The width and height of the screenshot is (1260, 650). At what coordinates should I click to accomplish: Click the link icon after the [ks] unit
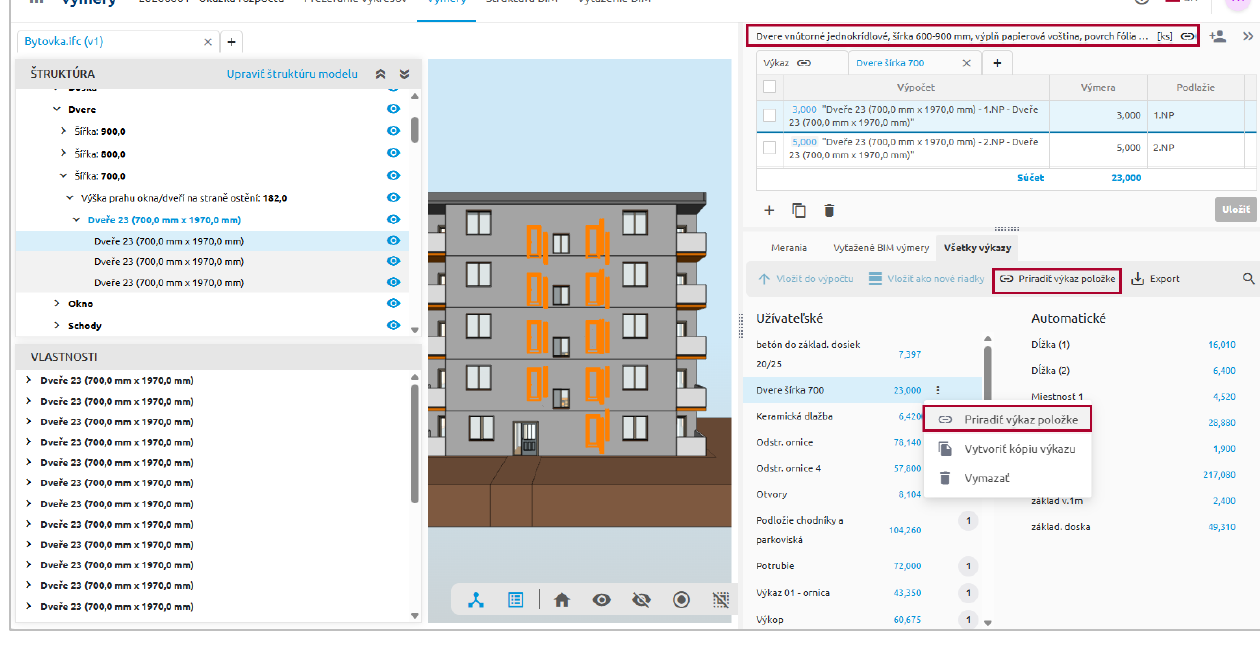(1187, 36)
